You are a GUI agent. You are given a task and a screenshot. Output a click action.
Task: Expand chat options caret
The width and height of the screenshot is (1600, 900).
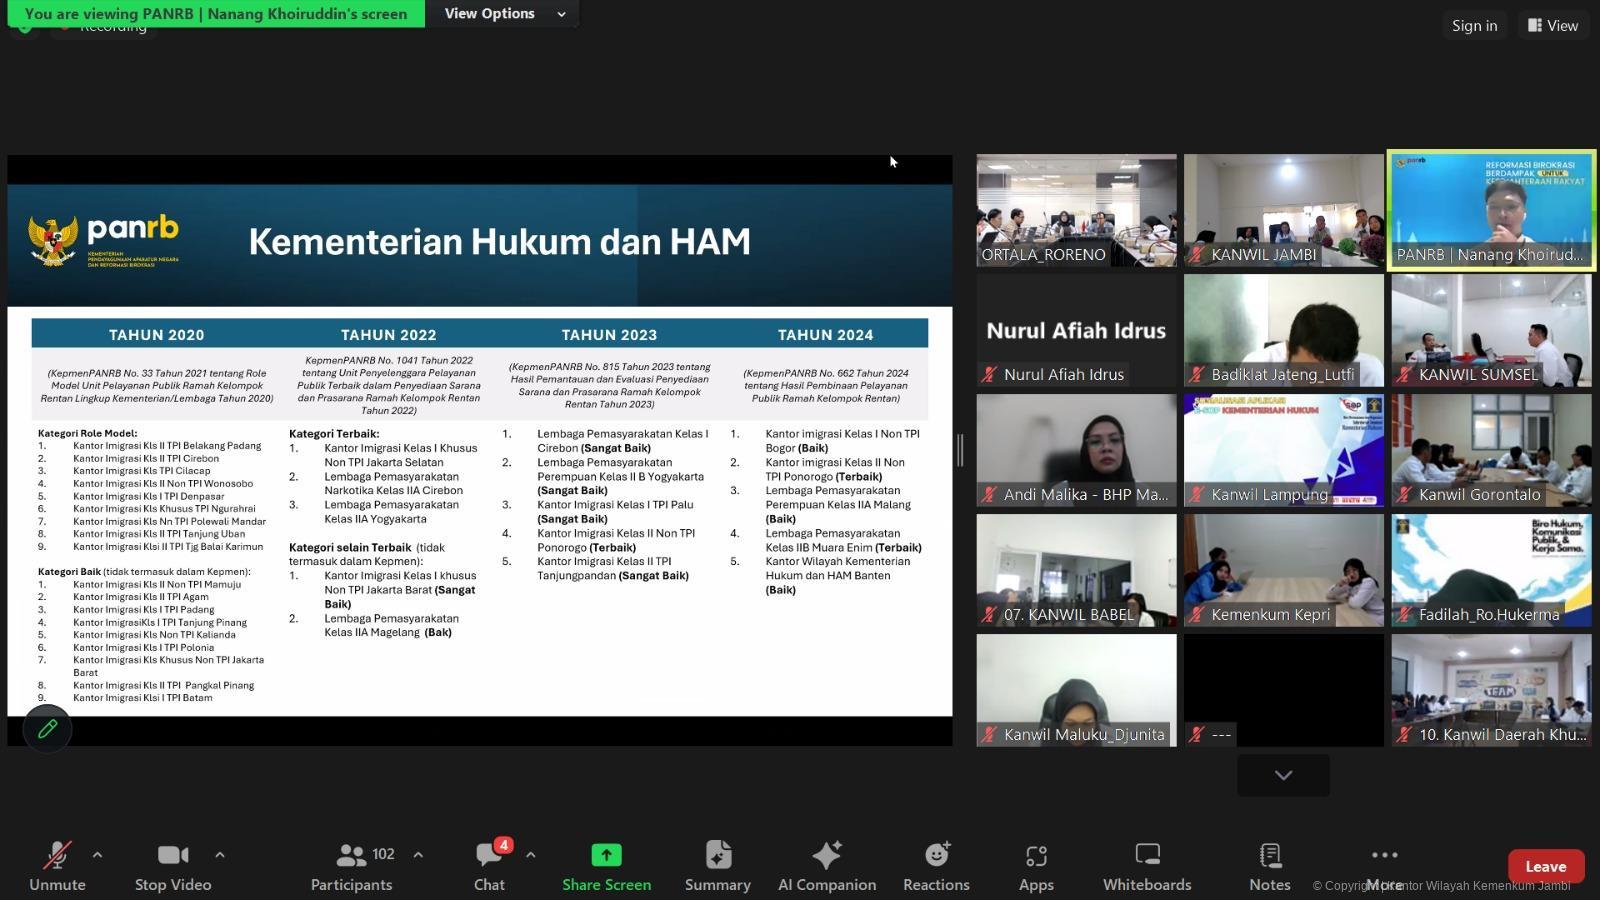(530, 855)
